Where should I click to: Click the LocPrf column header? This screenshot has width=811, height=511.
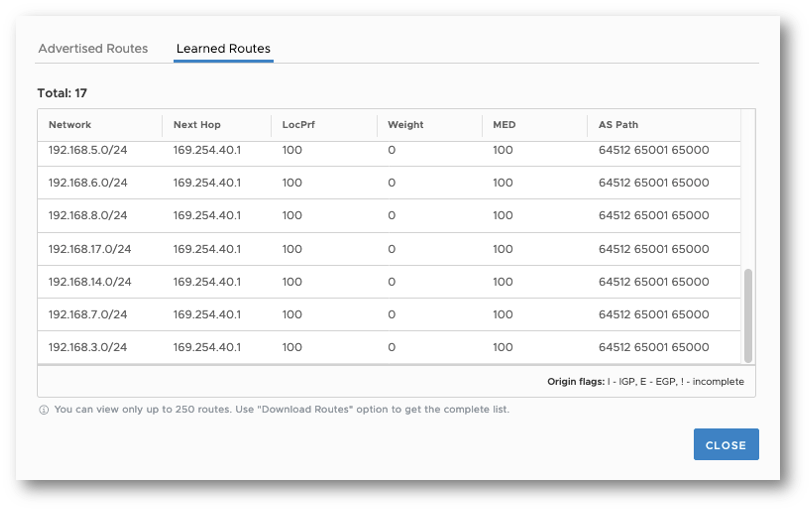(298, 125)
